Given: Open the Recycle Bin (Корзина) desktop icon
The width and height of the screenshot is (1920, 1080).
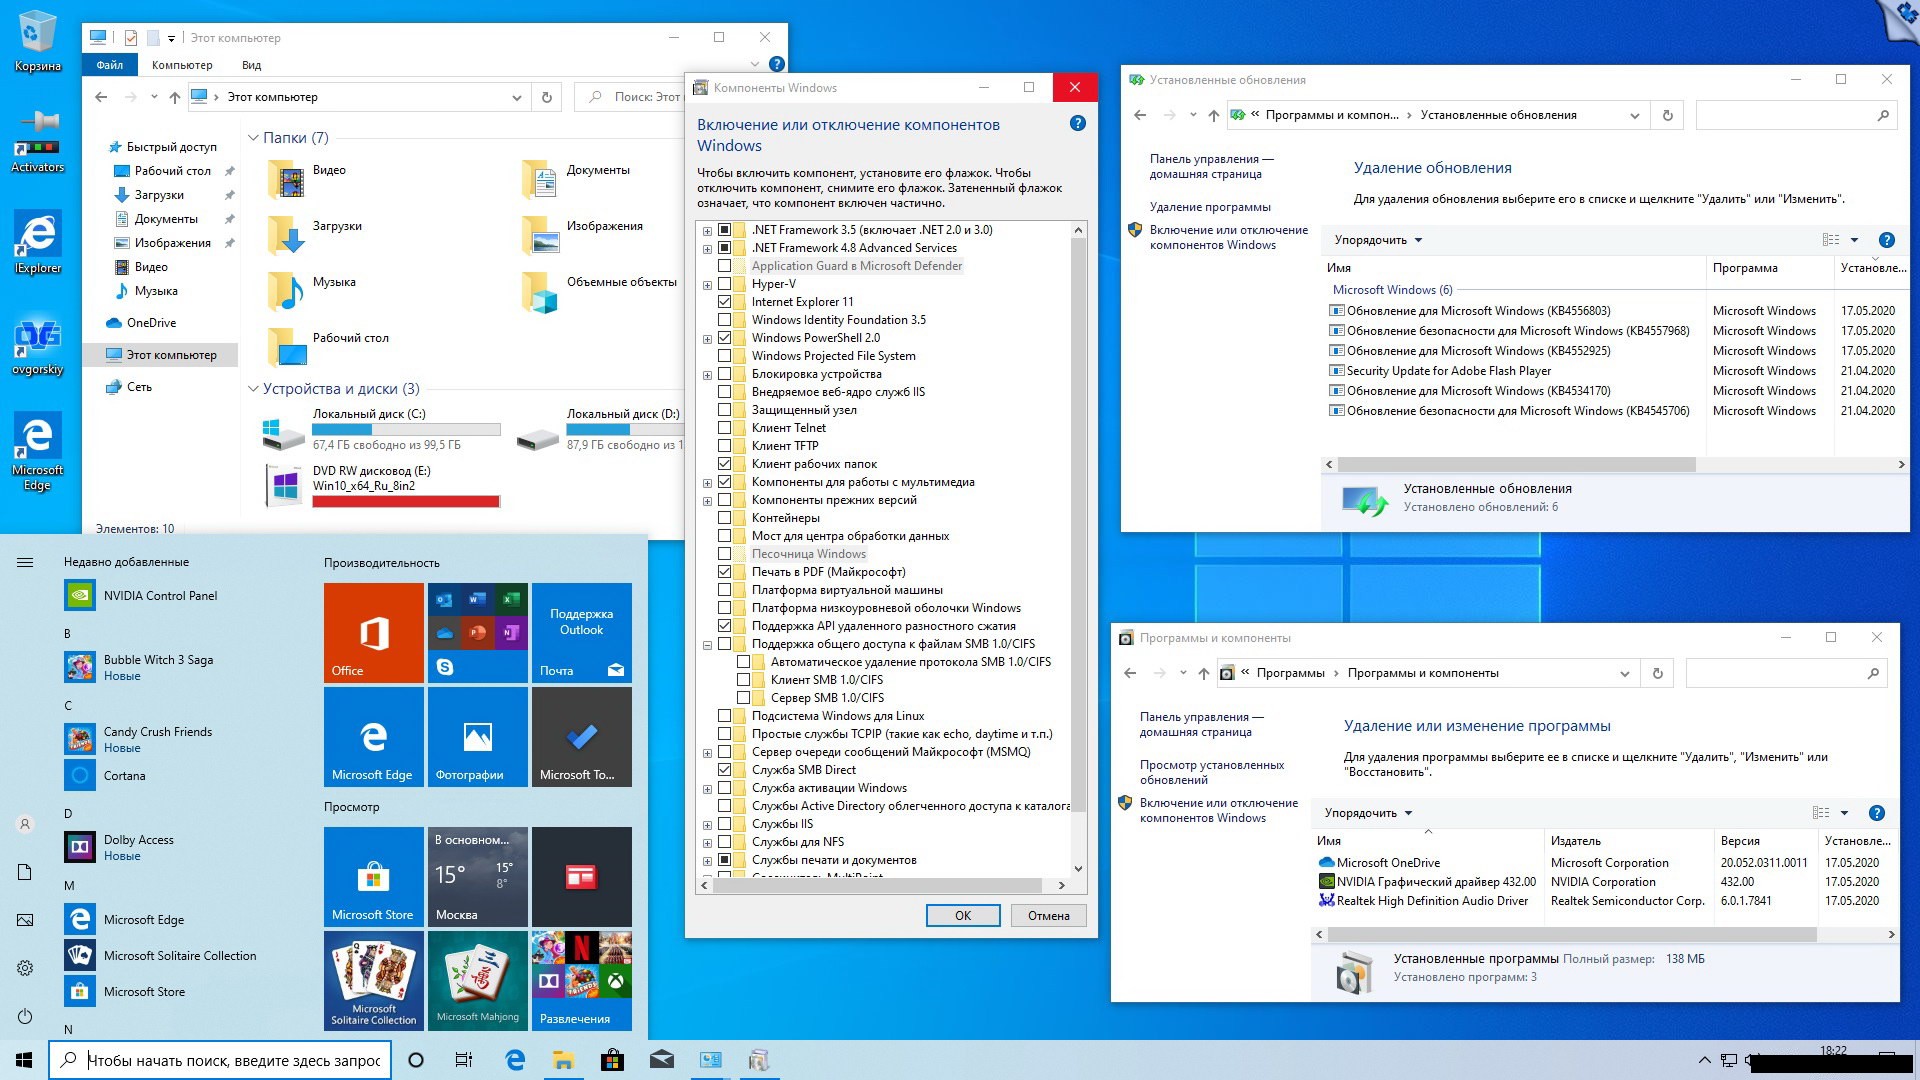Looking at the screenshot, I should tap(37, 41).
